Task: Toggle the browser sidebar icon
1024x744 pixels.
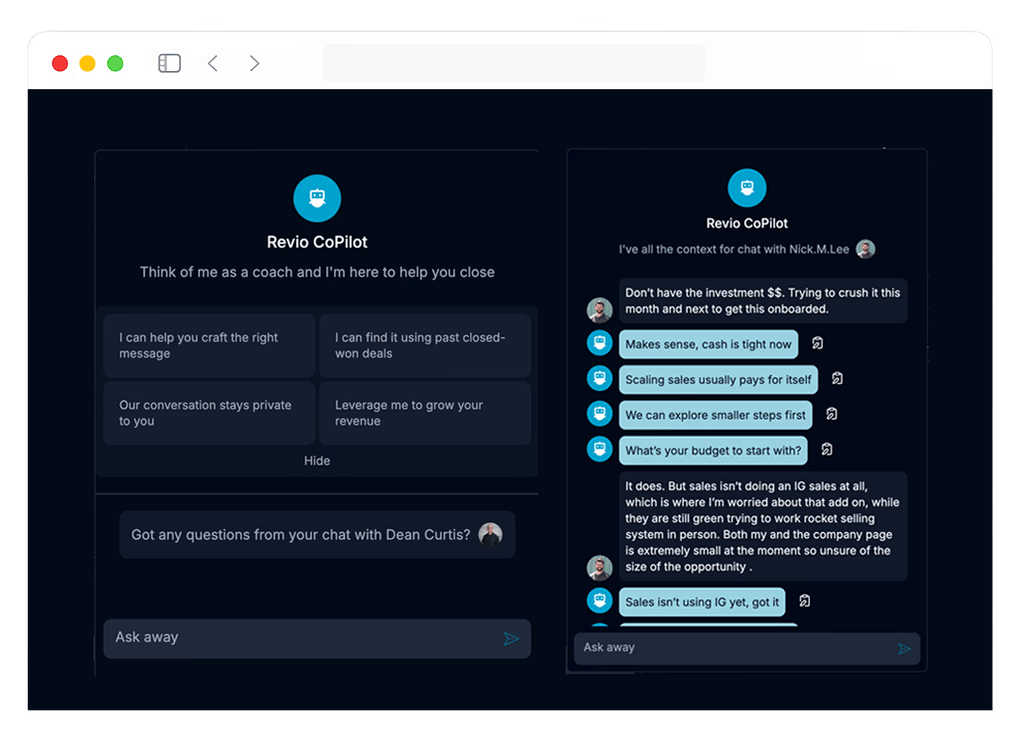Action: (x=169, y=63)
